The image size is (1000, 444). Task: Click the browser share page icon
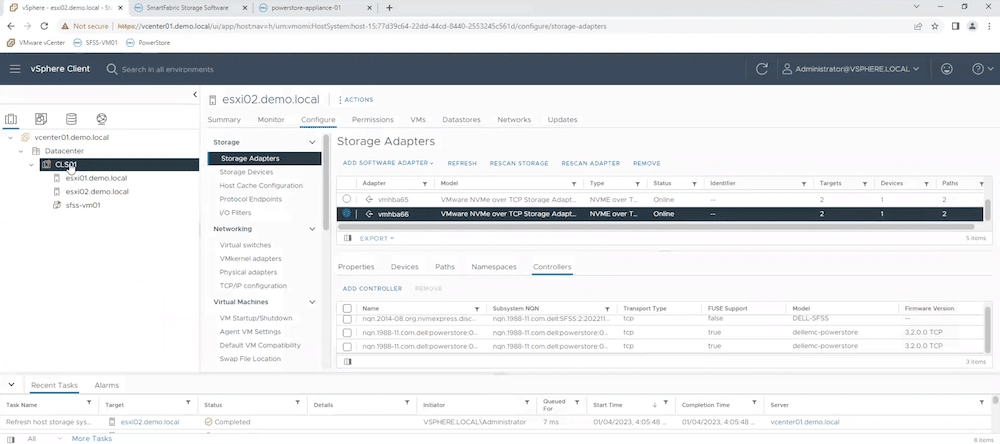click(x=918, y=26)
